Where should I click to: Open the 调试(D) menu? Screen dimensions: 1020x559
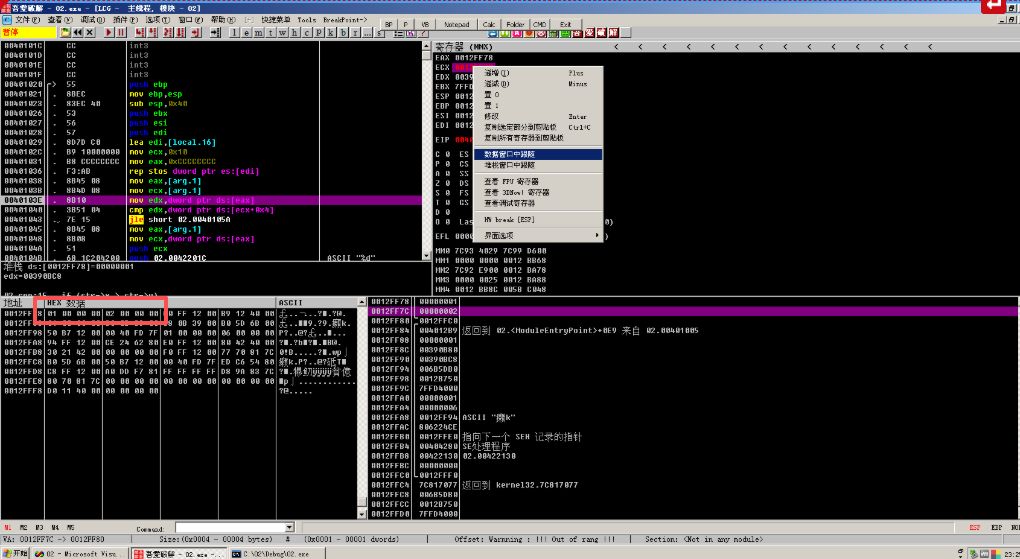pos(92,20)
